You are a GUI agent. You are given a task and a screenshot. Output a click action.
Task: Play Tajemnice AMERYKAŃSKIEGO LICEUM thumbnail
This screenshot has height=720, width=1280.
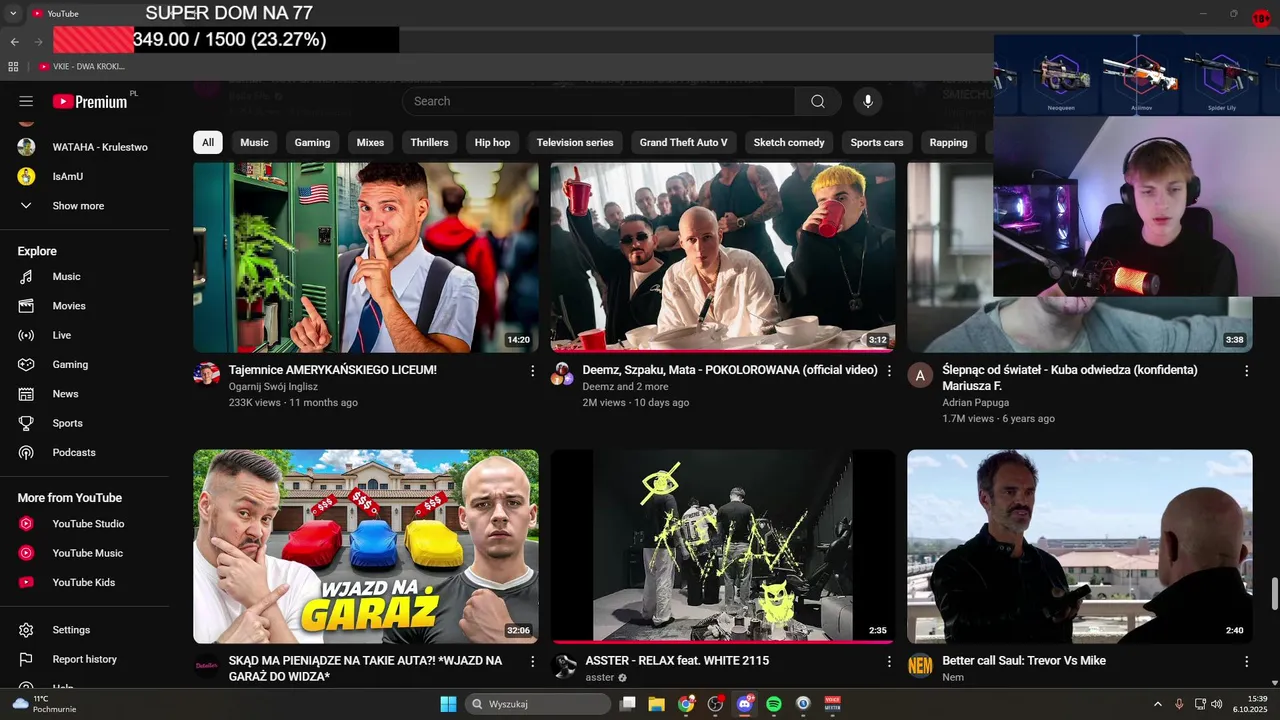366,257
